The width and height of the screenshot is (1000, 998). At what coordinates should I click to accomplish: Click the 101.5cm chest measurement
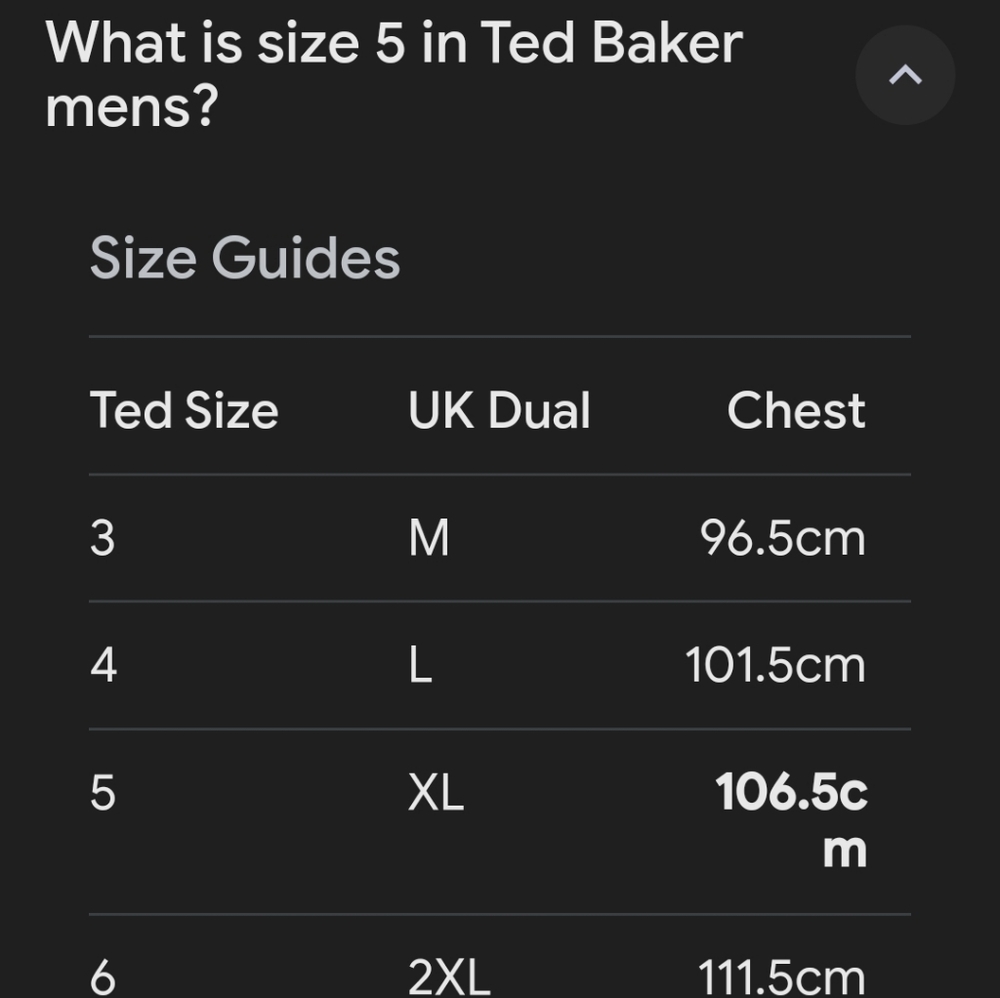click(773, 664)
